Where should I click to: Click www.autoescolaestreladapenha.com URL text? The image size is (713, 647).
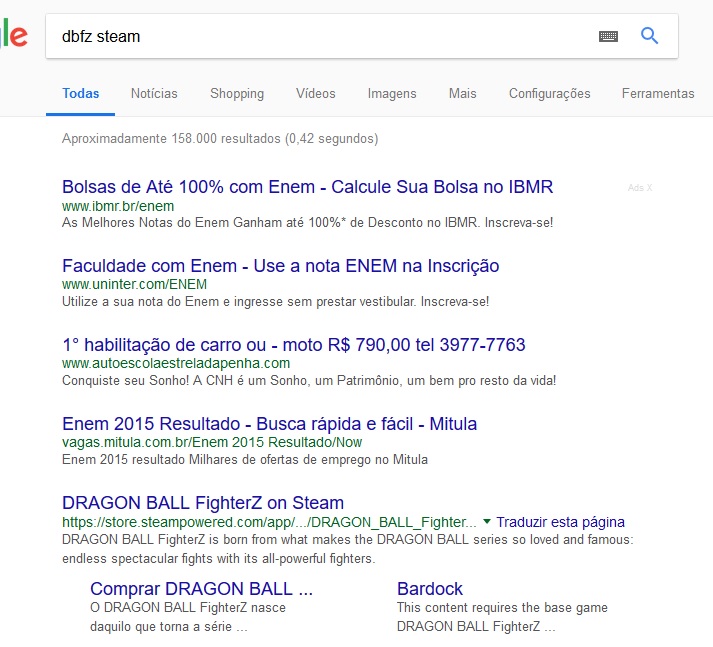176,363
